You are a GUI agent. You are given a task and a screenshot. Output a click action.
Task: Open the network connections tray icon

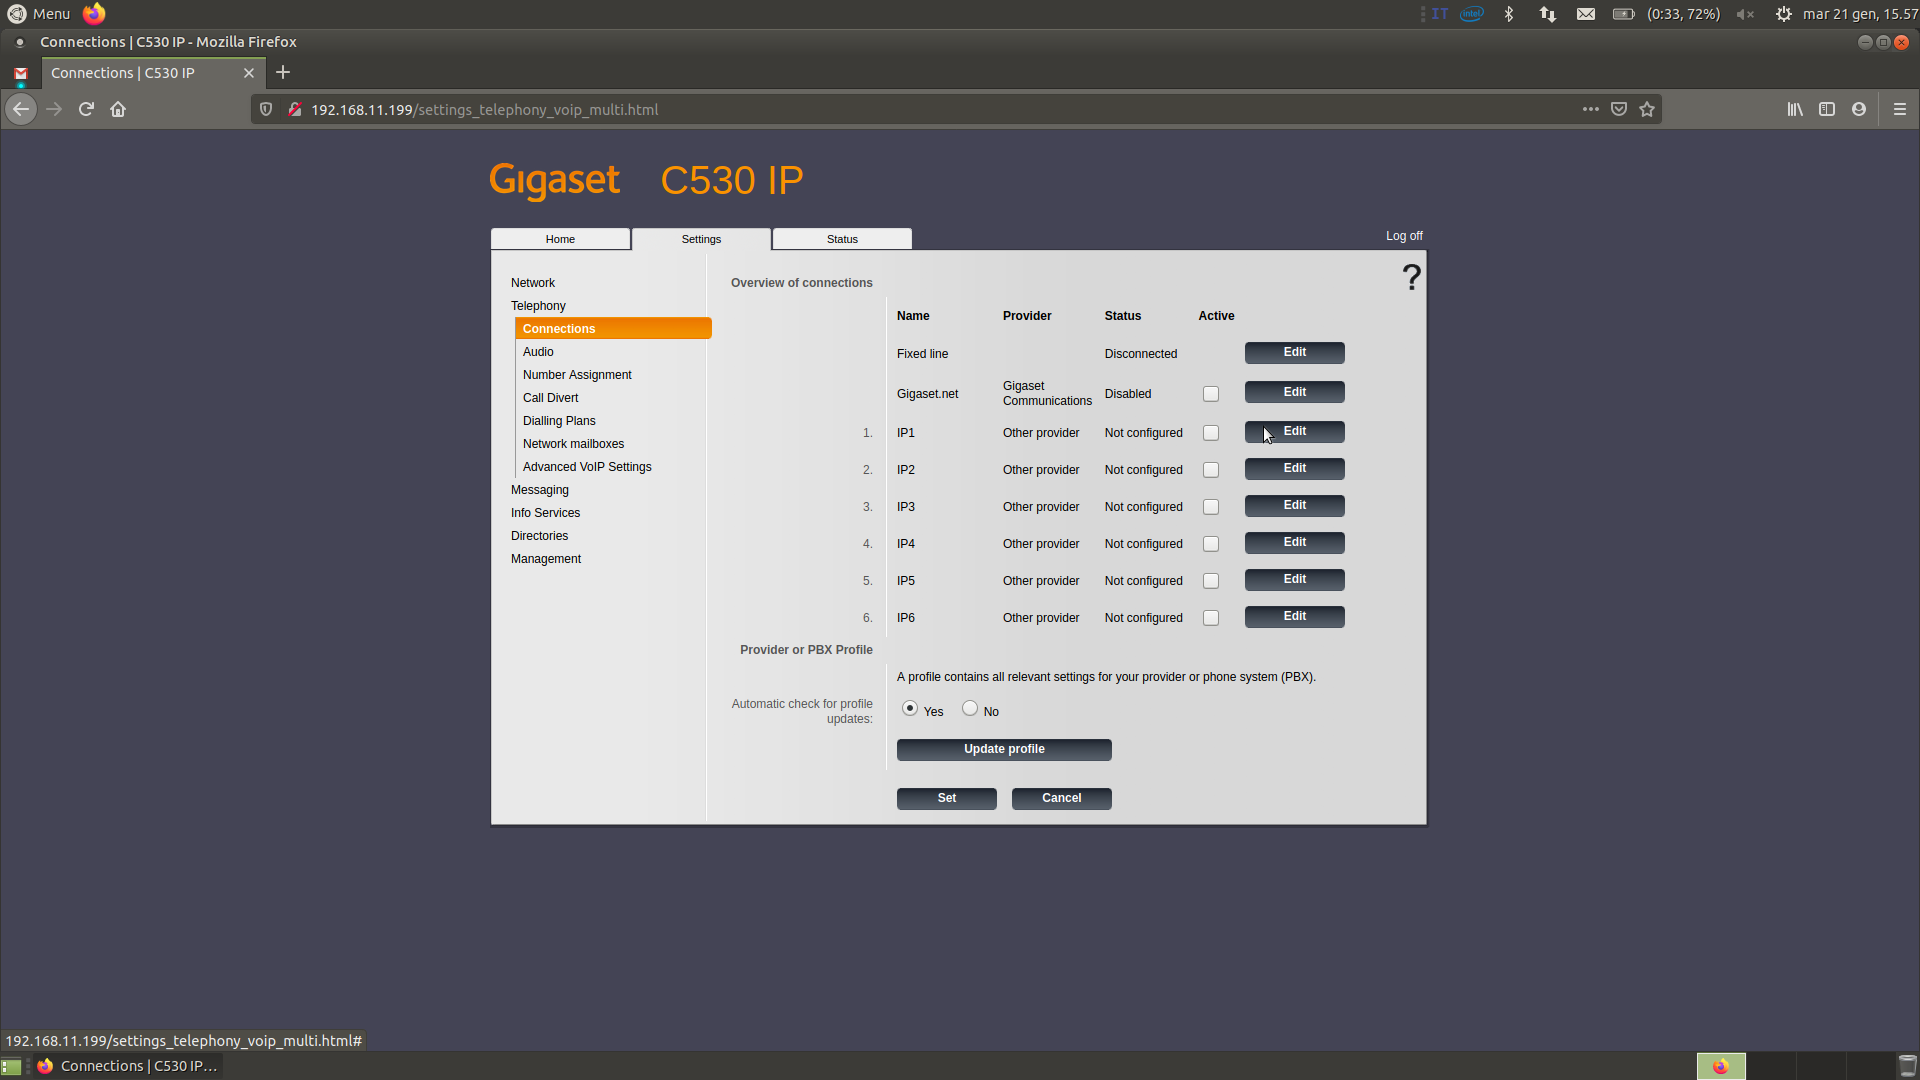point(1548,14)
